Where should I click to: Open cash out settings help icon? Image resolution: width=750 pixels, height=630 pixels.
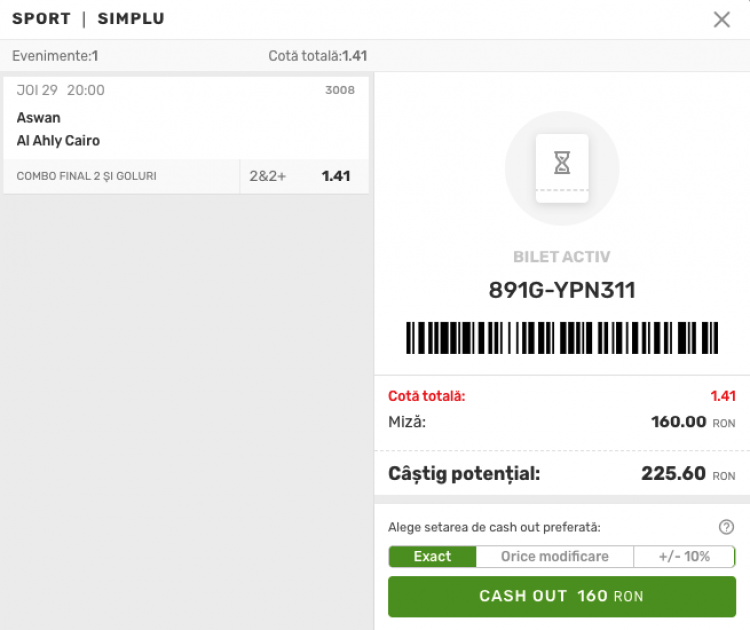726,527
